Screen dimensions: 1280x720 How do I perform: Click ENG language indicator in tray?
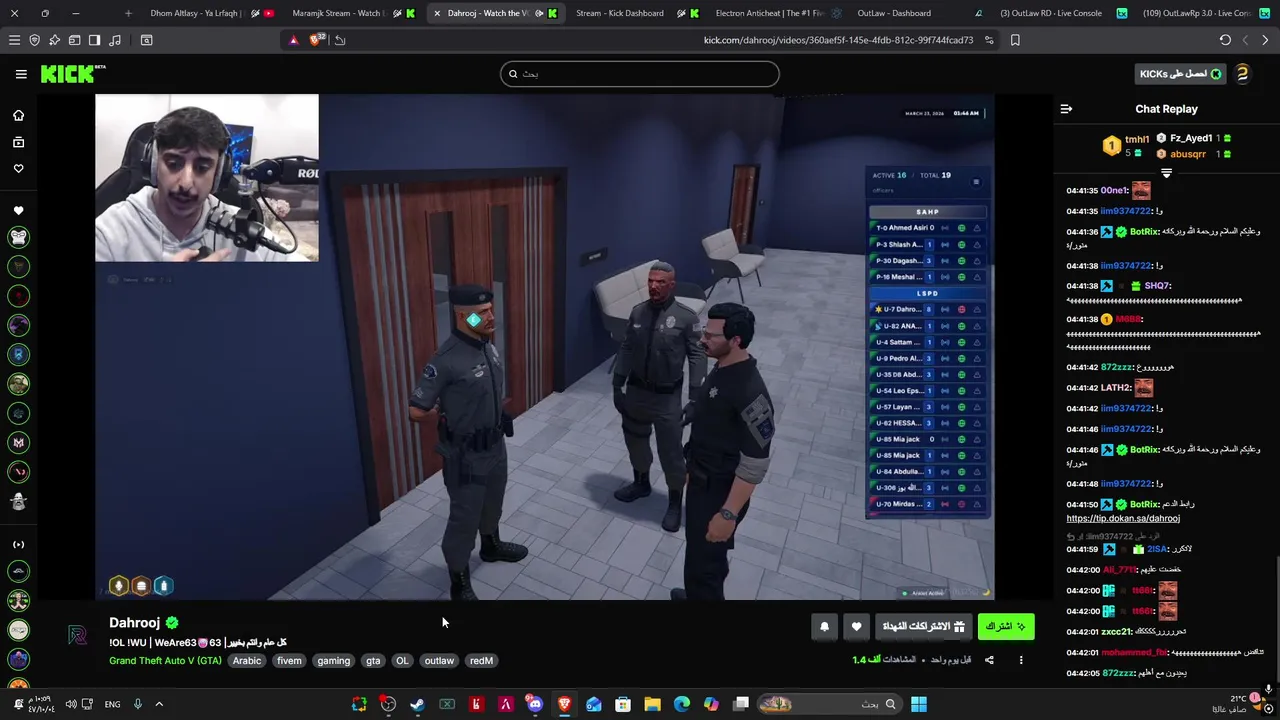112,704
